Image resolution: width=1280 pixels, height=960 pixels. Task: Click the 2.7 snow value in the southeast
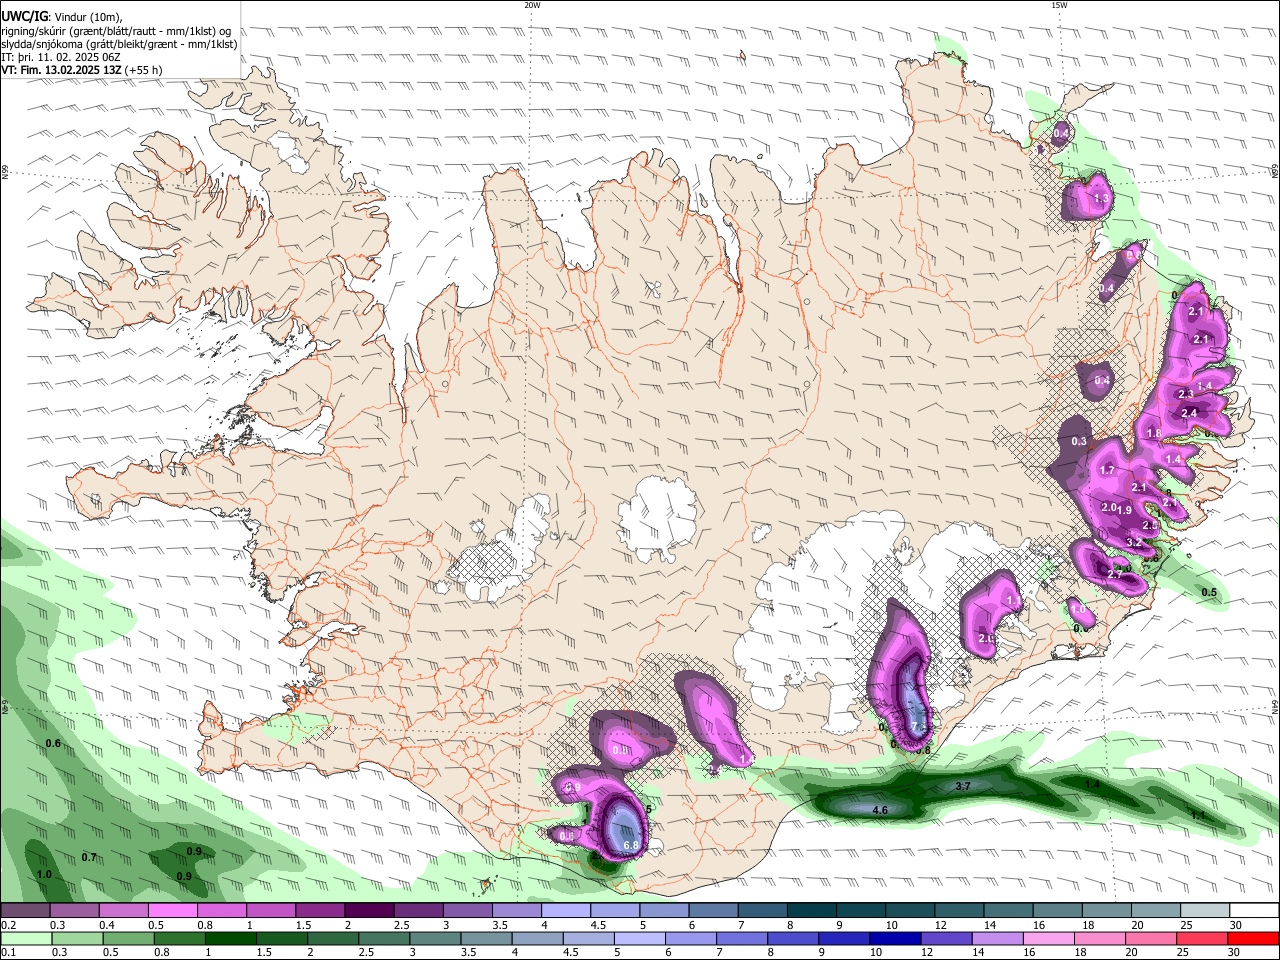pos(1115,574)
